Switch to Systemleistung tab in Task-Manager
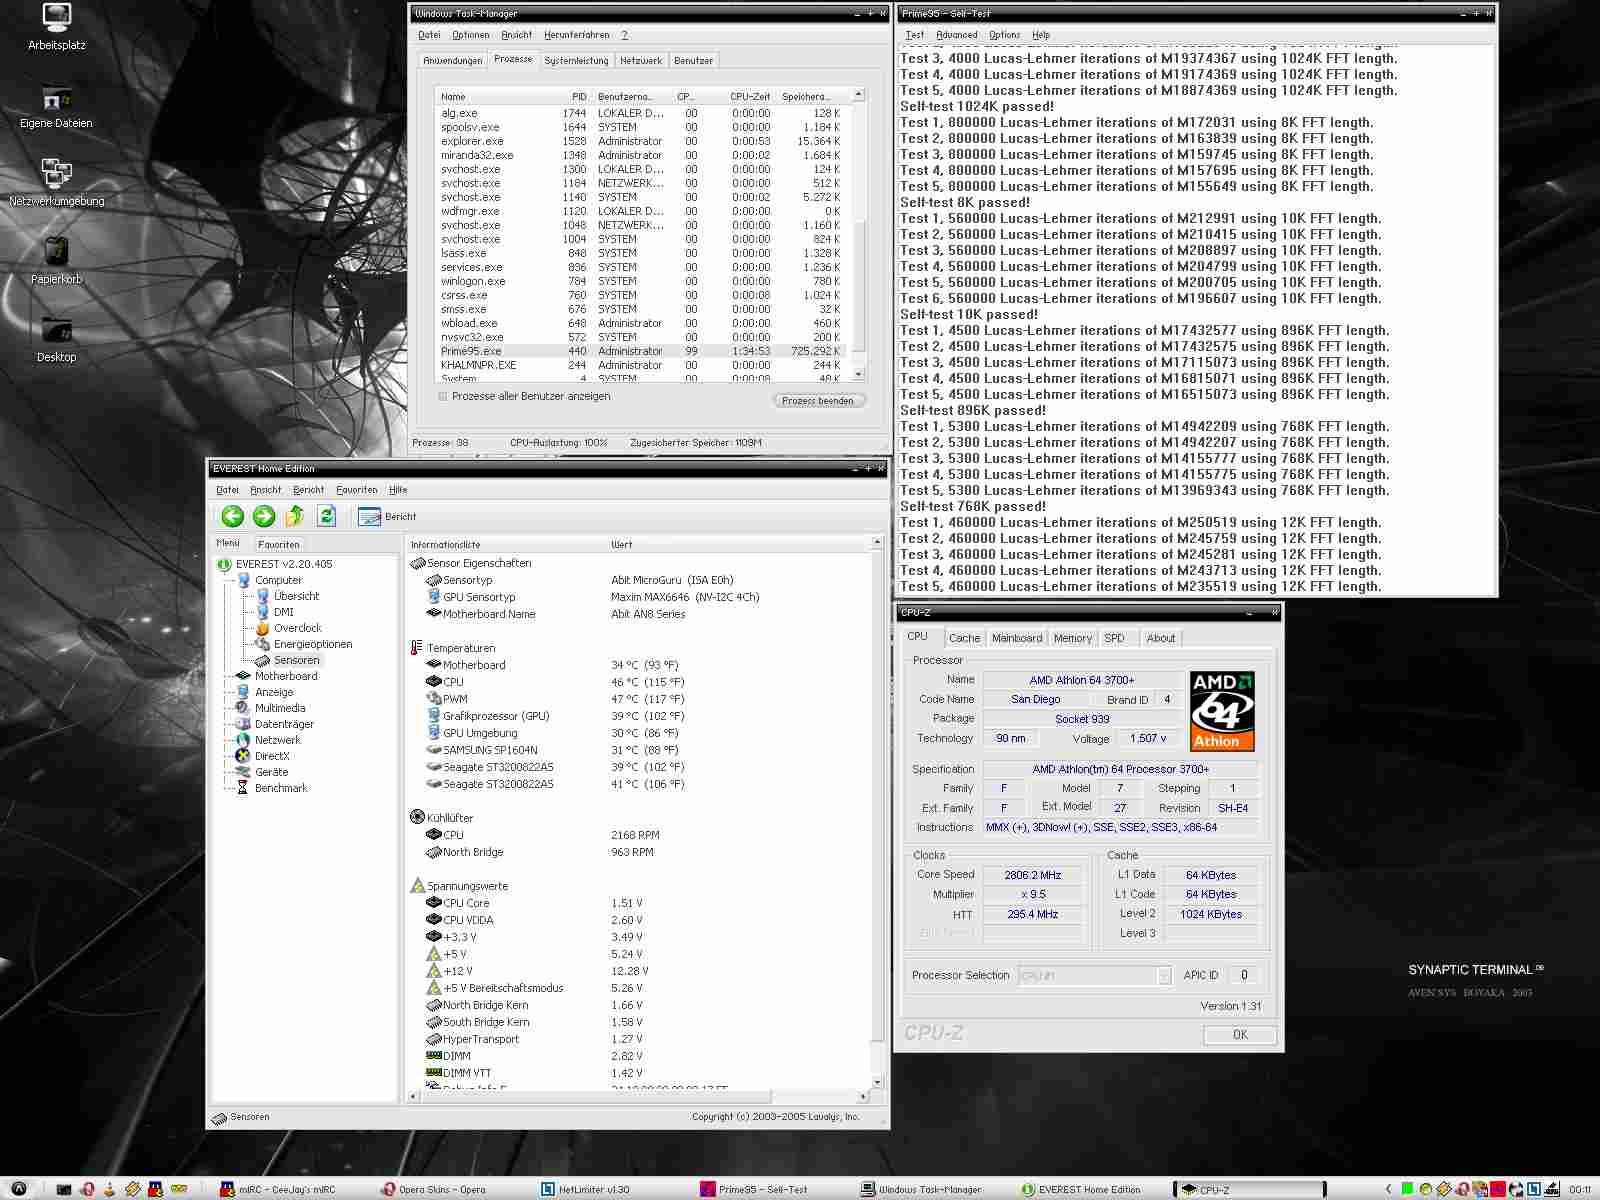Screen dimensions: 1600x1200 576,61
